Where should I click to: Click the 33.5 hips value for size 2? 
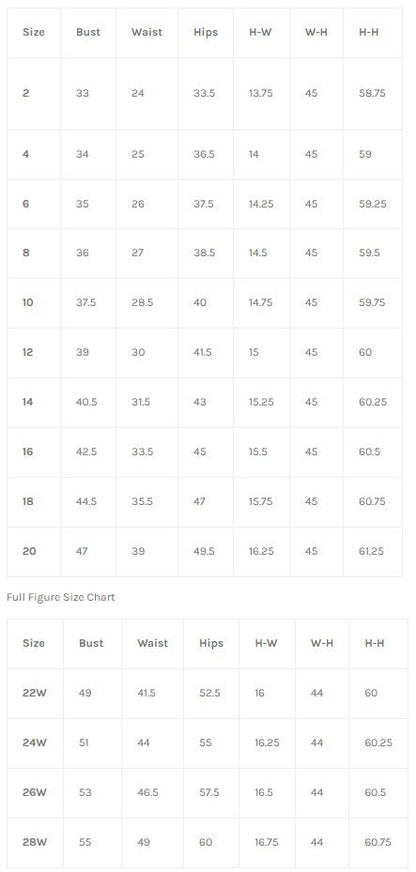pos(204,93)
